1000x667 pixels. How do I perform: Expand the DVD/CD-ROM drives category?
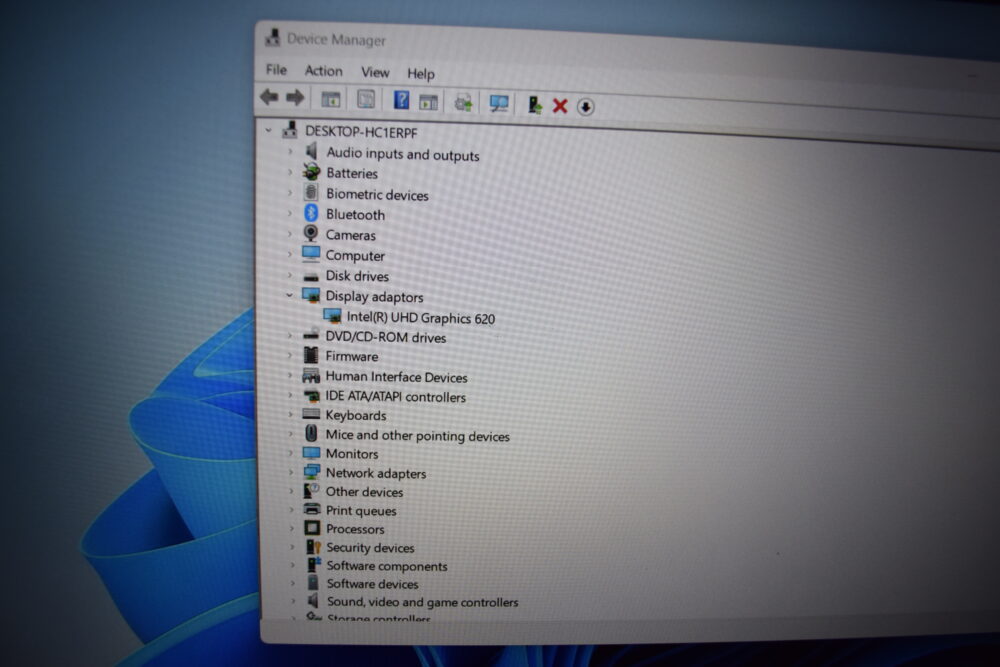290,335
